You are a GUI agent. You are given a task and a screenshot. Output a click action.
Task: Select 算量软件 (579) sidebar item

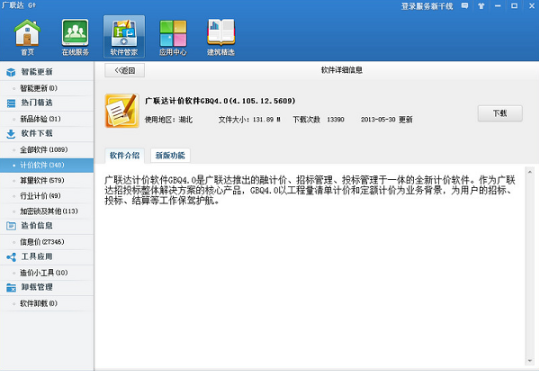click(x=47, y=181)
